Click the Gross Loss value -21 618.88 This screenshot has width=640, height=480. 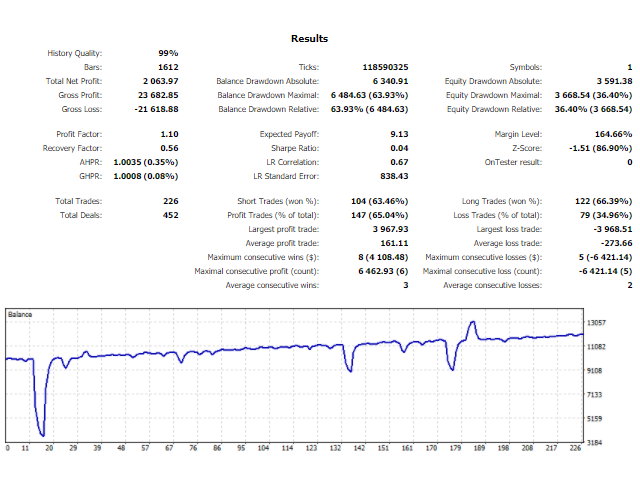[156, 109]
